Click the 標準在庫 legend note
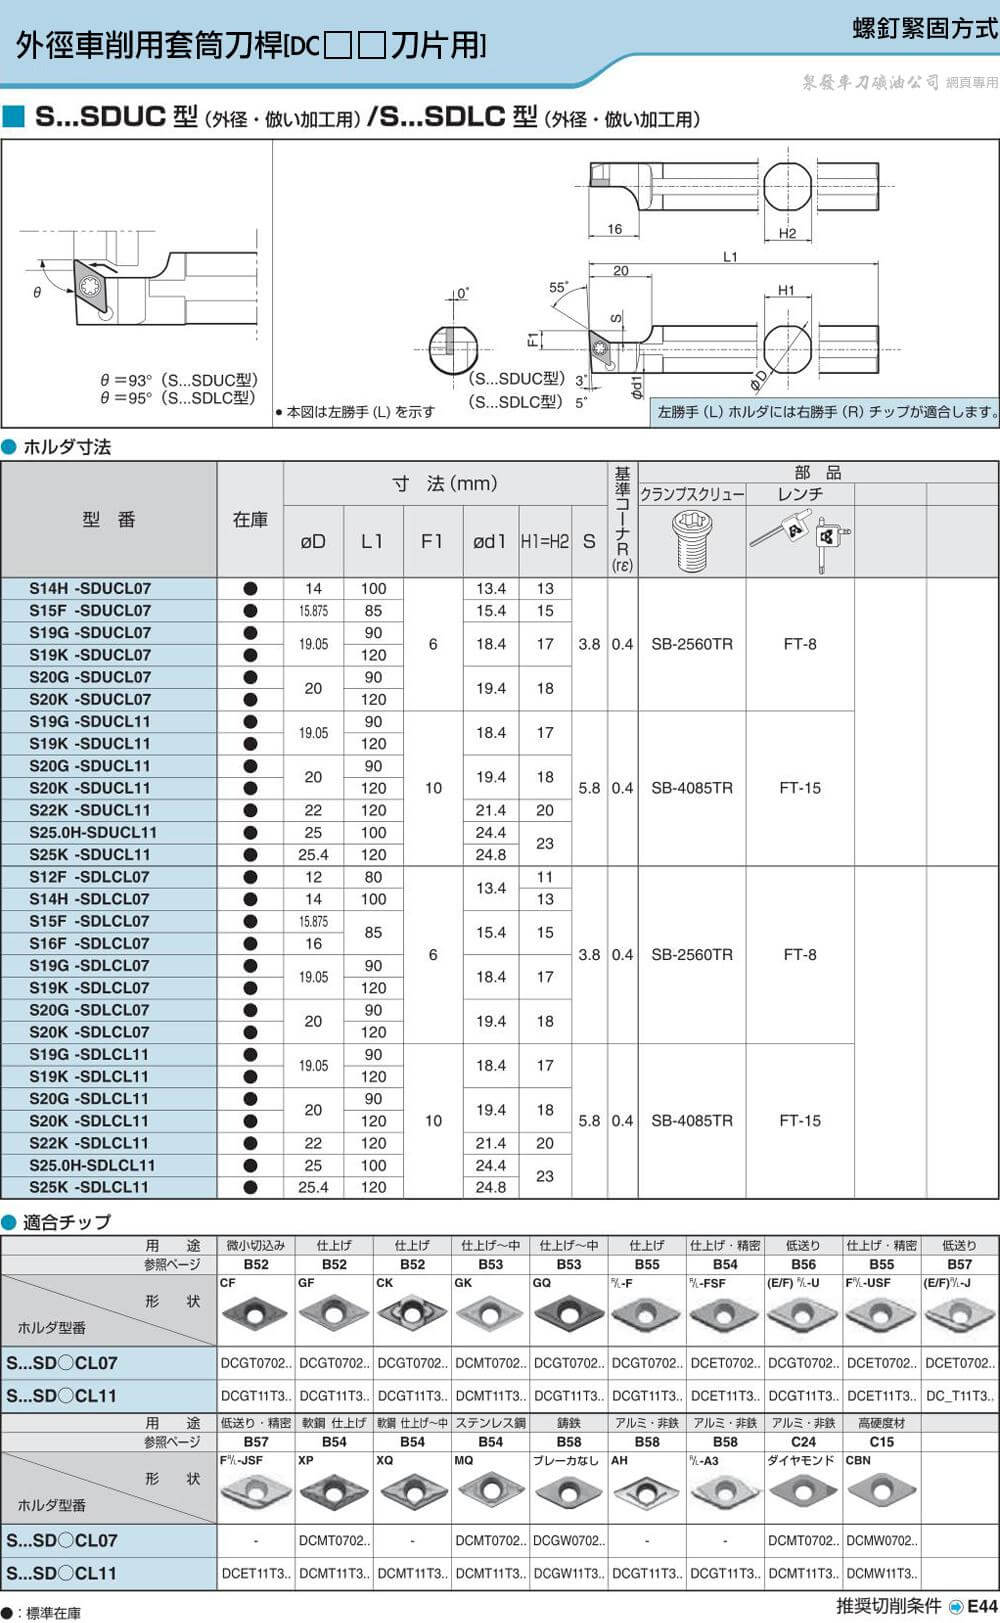1000x1623 pixels. (54, 1613)
